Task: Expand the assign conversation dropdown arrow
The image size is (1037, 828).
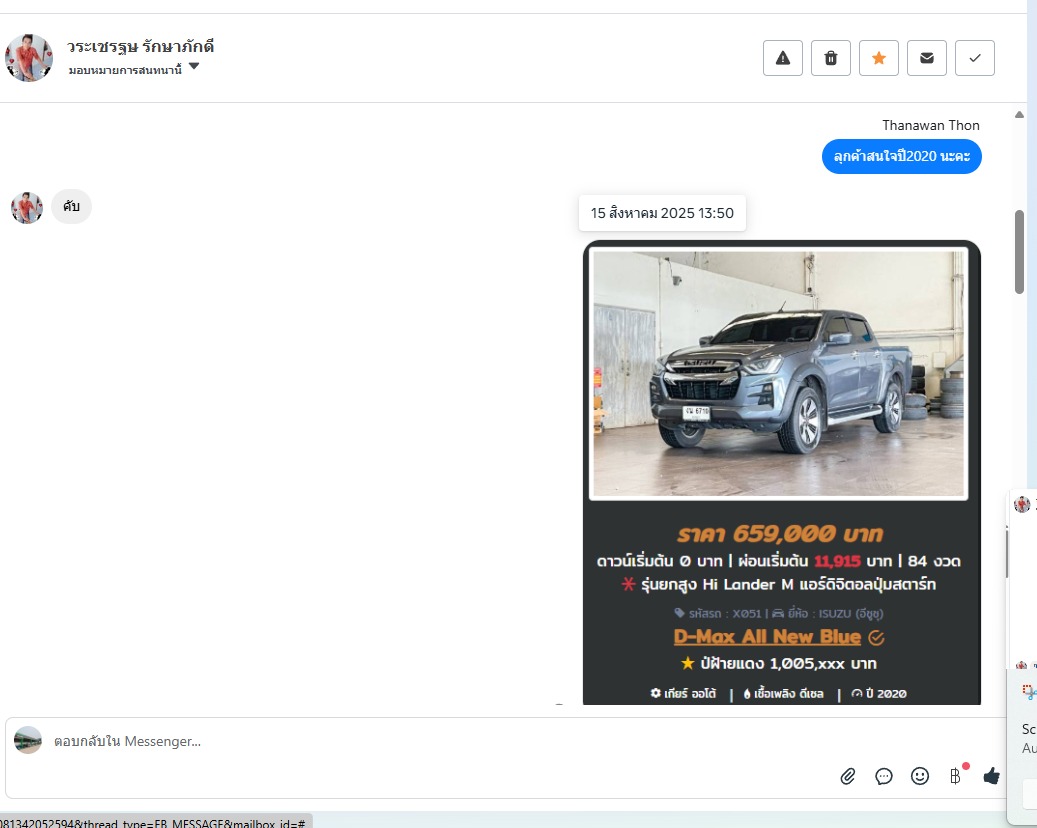Action: click(x=194, y=66)
